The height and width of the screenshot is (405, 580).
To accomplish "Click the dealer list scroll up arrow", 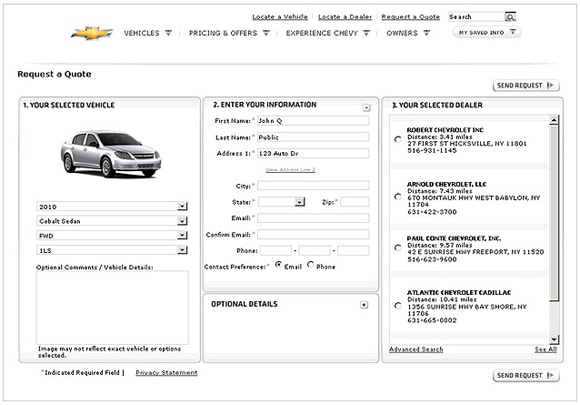I will click(554, 120).
